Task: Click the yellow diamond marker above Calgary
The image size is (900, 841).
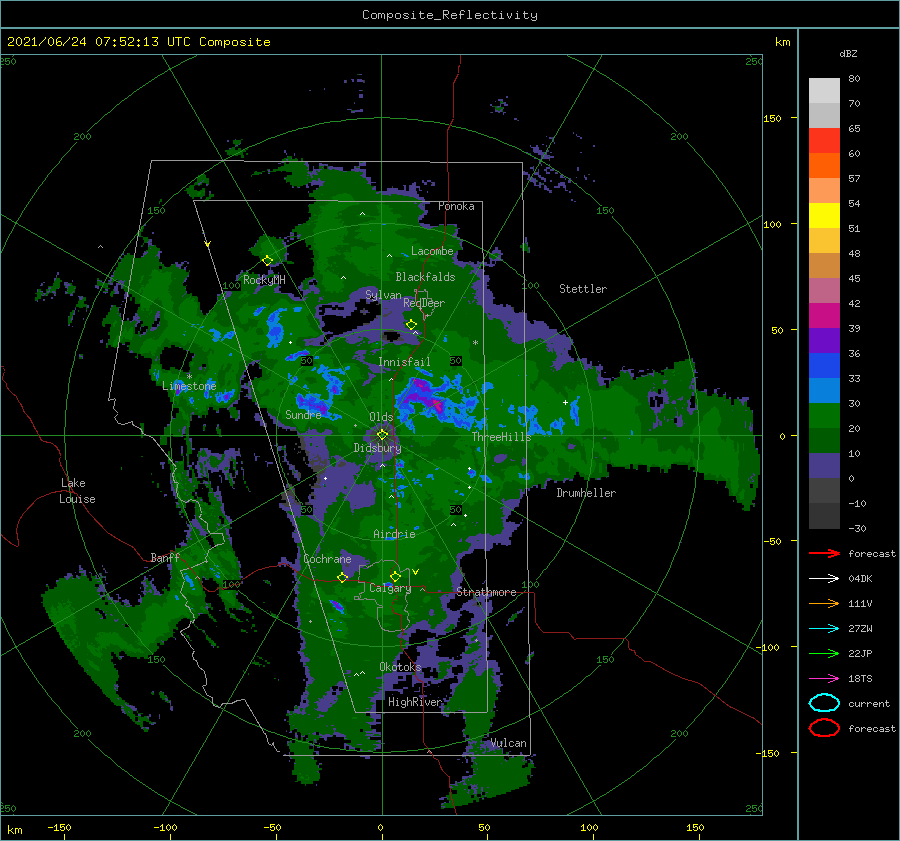Action: 395,576
